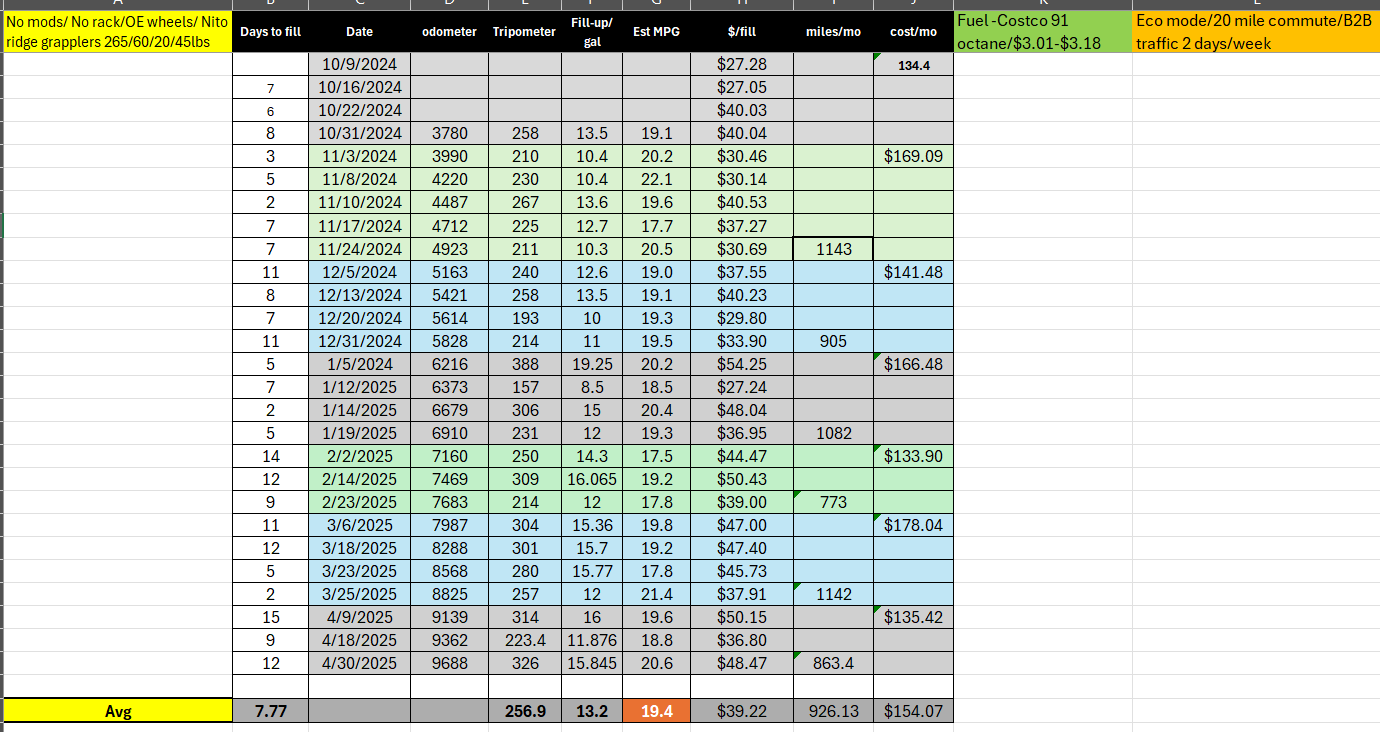The width and height of the screenshot is (1380, 732).
Task: Select the date cell 1/5/2024
Action: point(359,364)
